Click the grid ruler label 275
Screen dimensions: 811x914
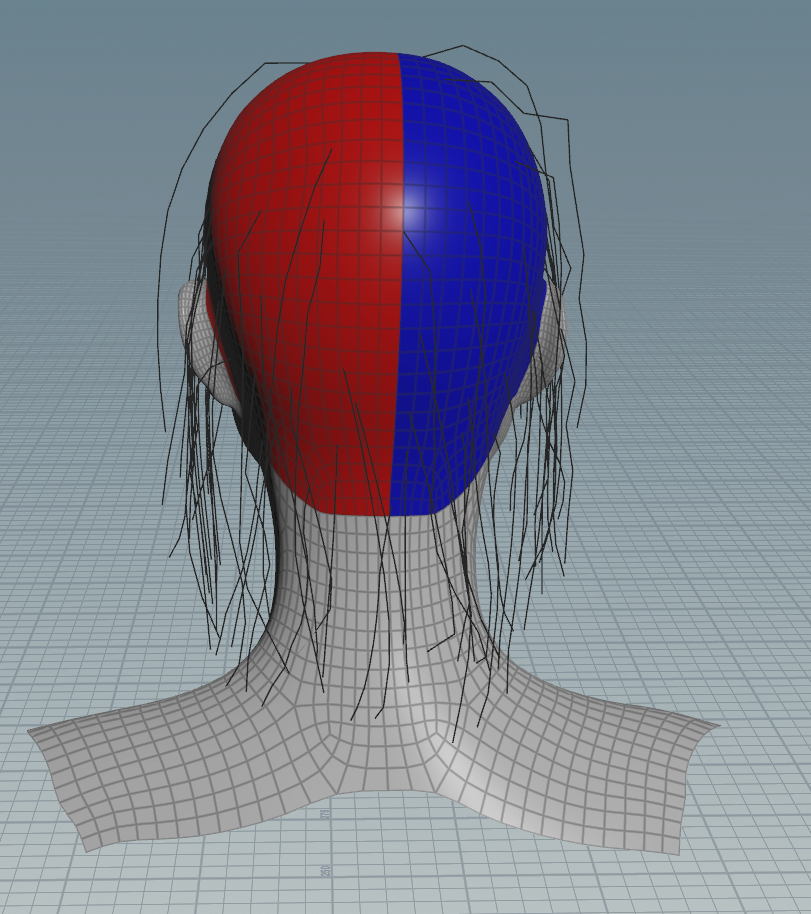tap(325, 813)
